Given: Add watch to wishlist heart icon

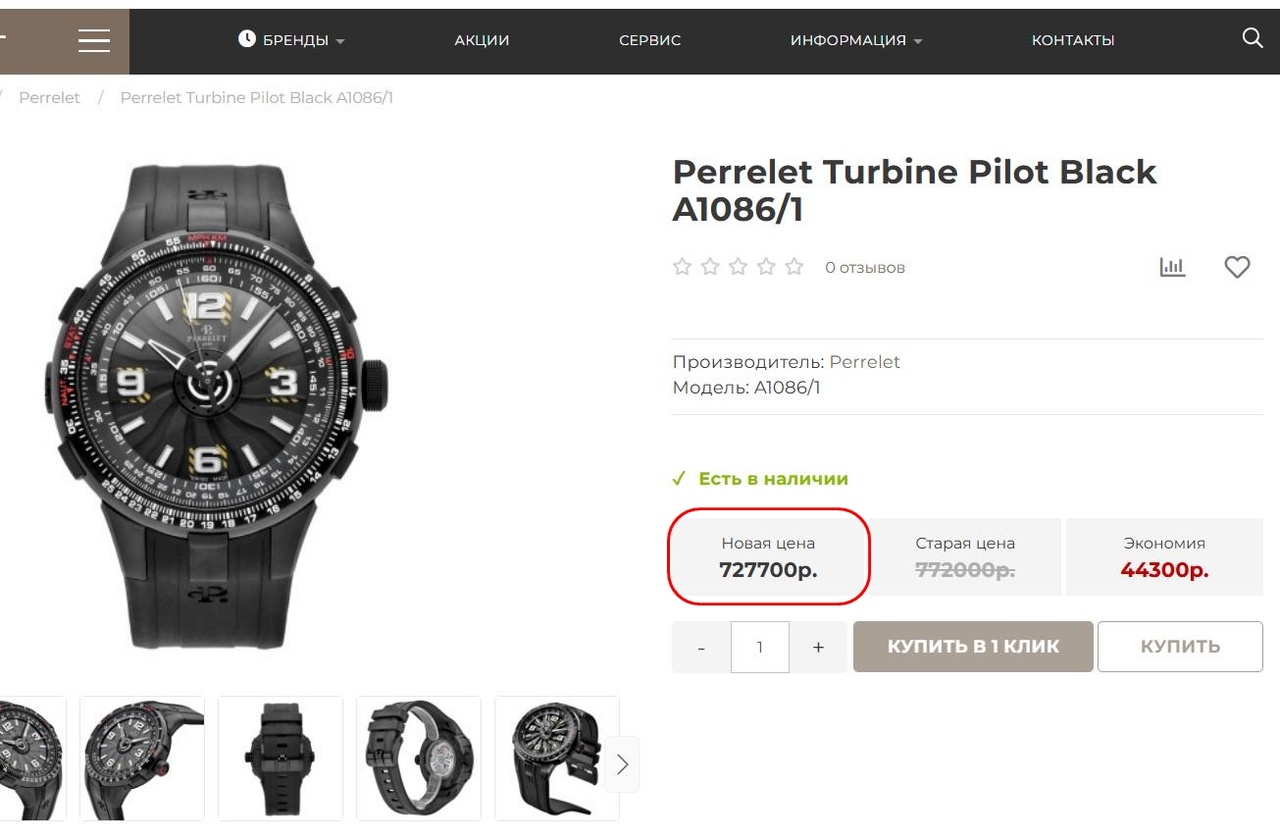Looking at the screenshot, I should pyautogui.click(x=1237, y=267).
